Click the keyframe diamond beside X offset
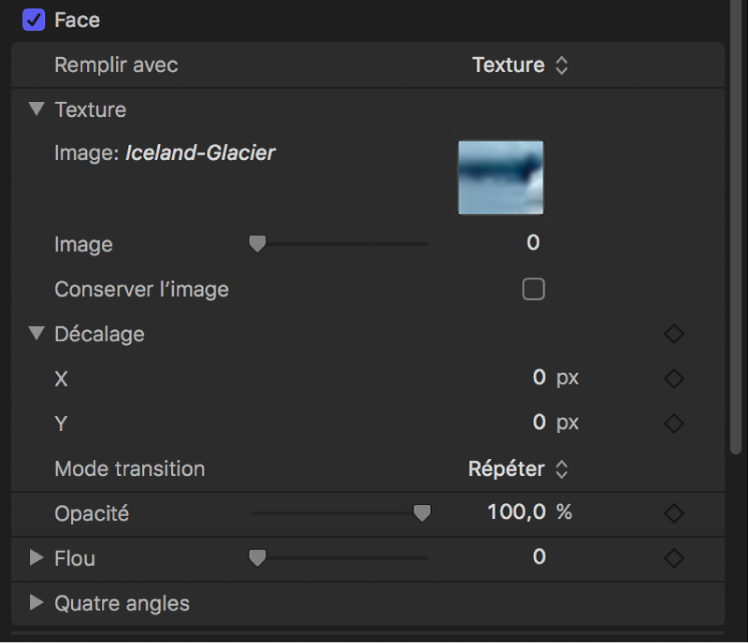This screenshot has height=643, width=748. pyautogui.click(x=674, y=379)
